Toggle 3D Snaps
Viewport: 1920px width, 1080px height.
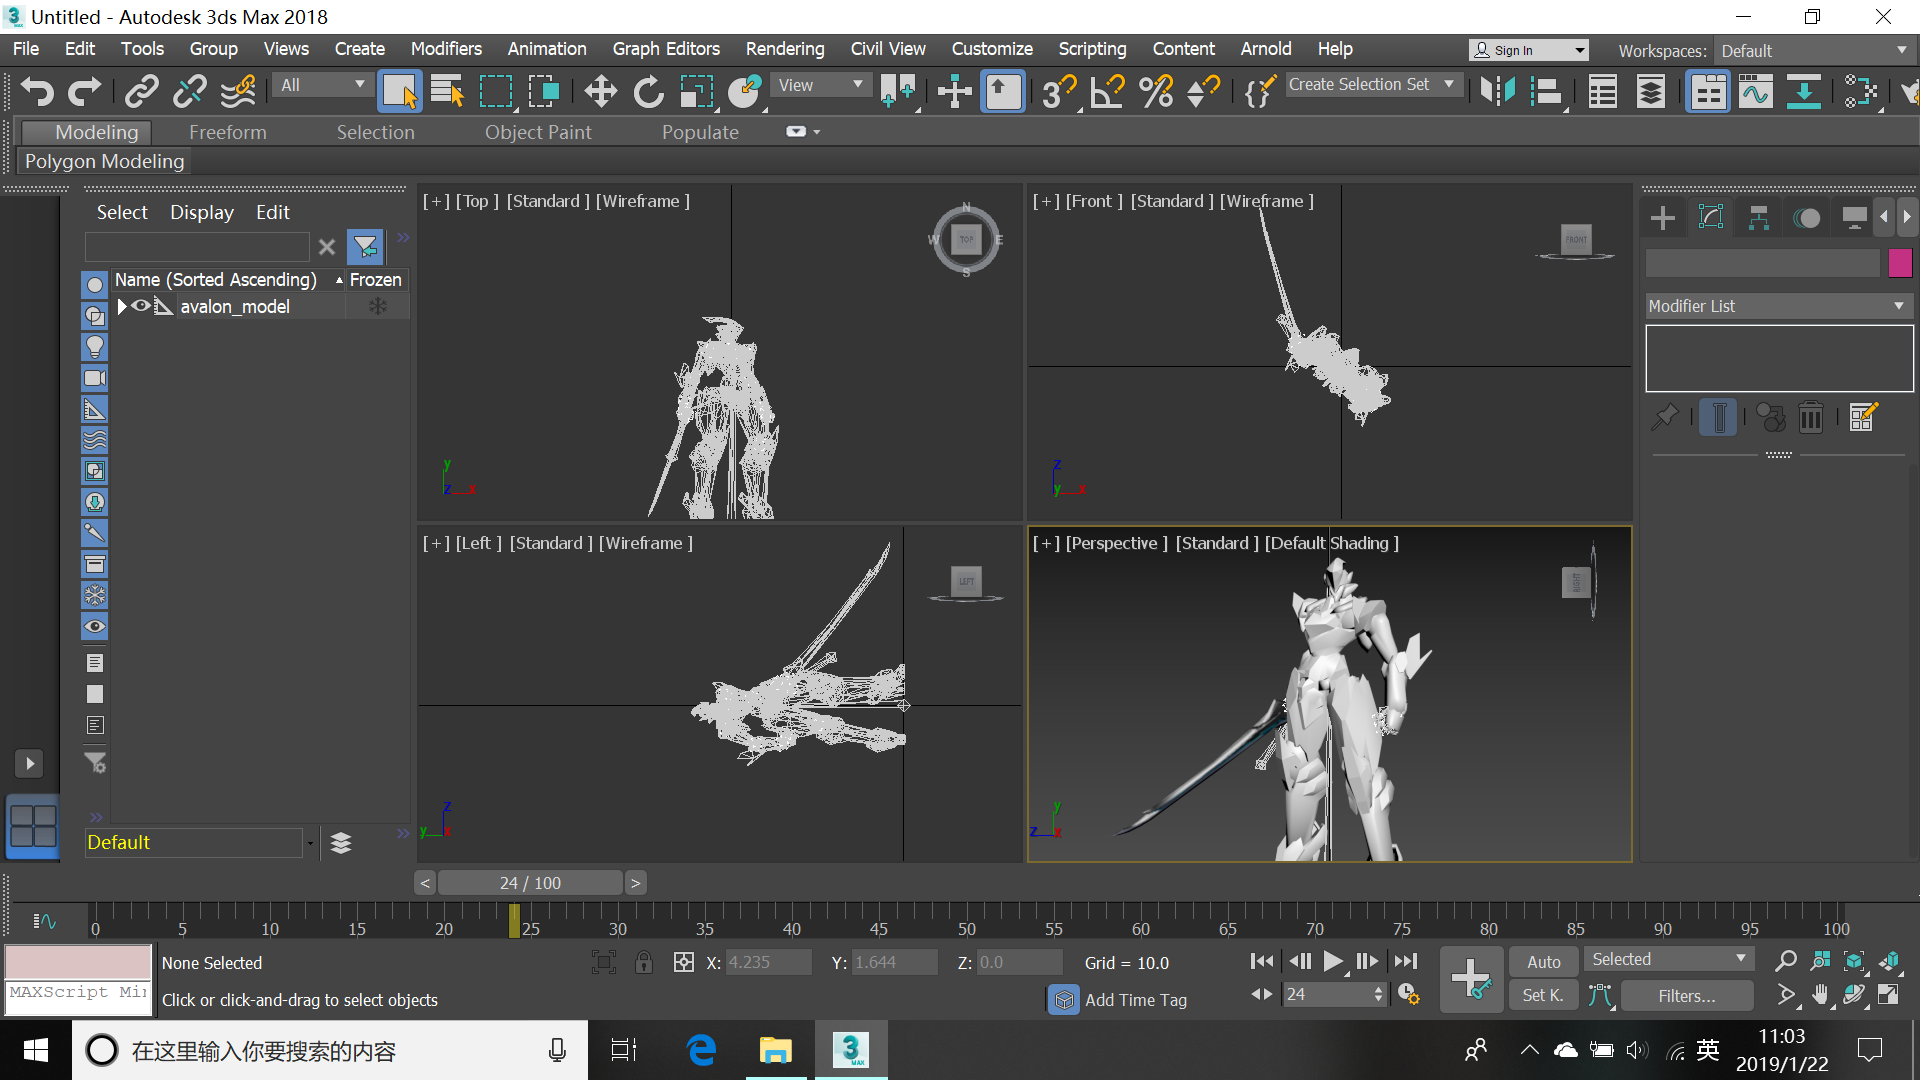[1059, 91]
